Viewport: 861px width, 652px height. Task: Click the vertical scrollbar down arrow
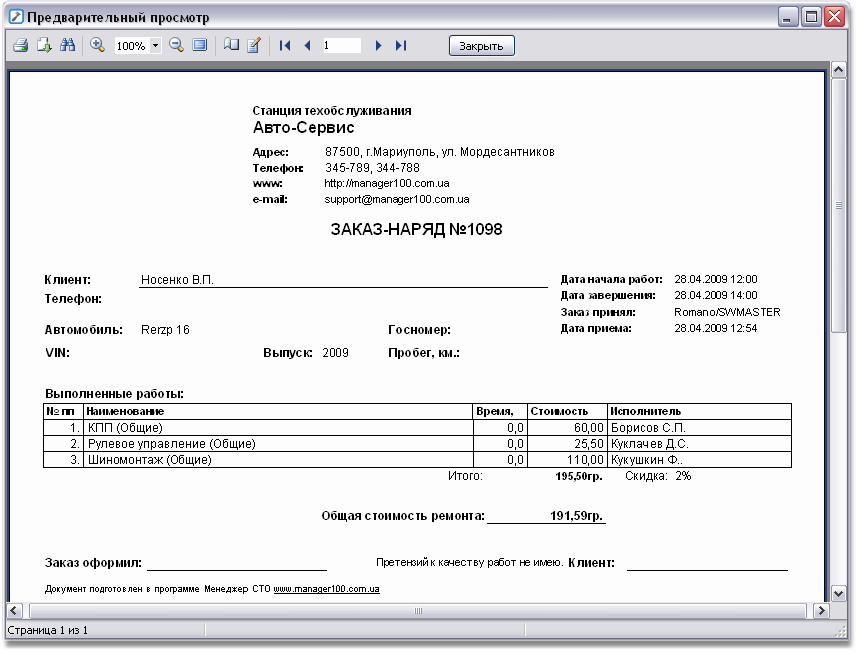click(x=838, y=593)
